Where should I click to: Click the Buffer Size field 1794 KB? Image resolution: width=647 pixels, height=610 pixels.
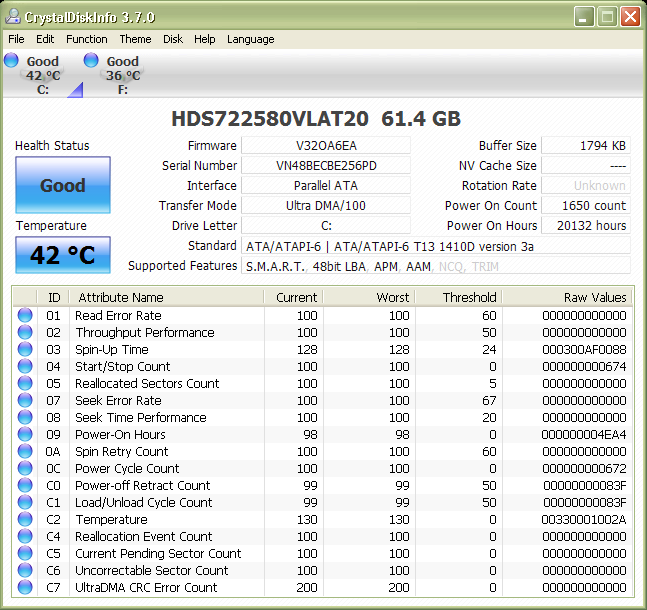586,146
